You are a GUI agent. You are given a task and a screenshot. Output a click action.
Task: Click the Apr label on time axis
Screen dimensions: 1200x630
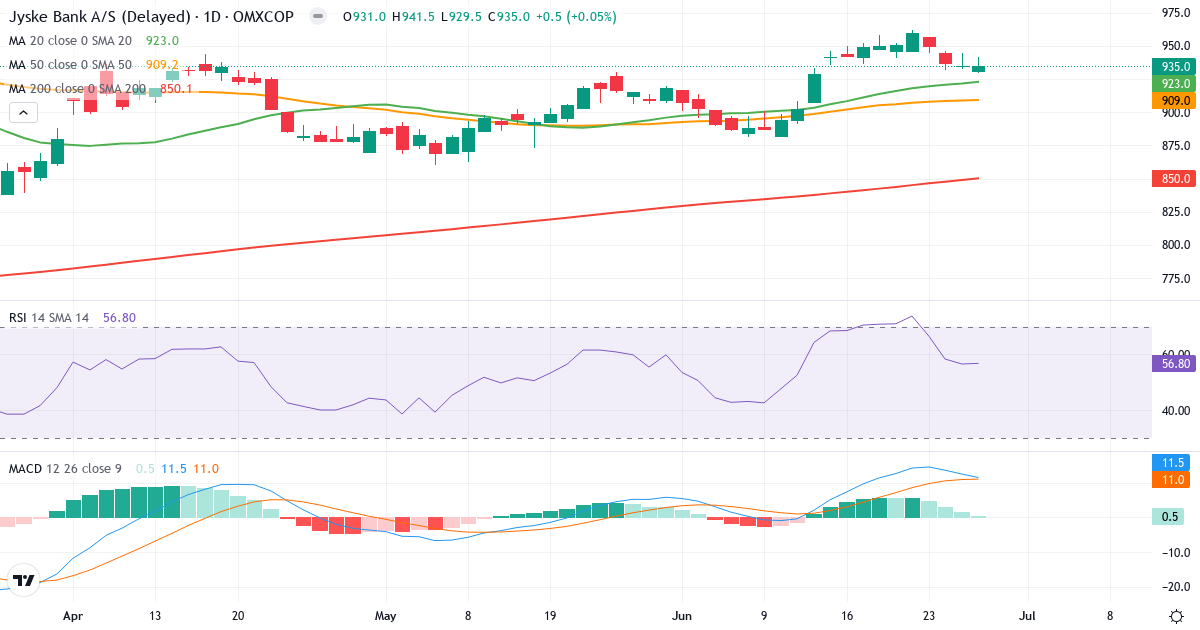(72, 616)
